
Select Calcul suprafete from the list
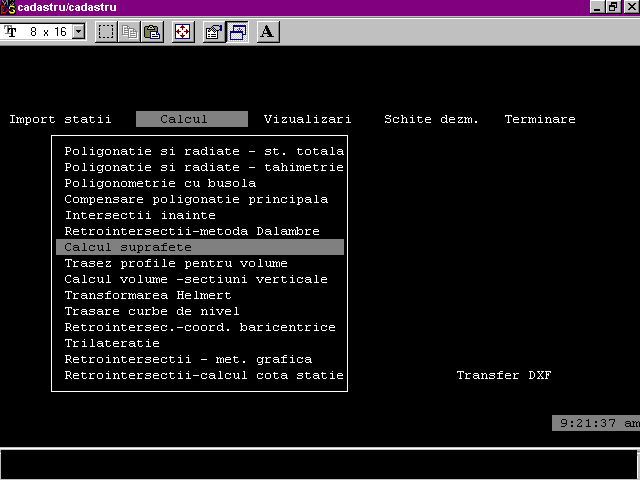128,247
